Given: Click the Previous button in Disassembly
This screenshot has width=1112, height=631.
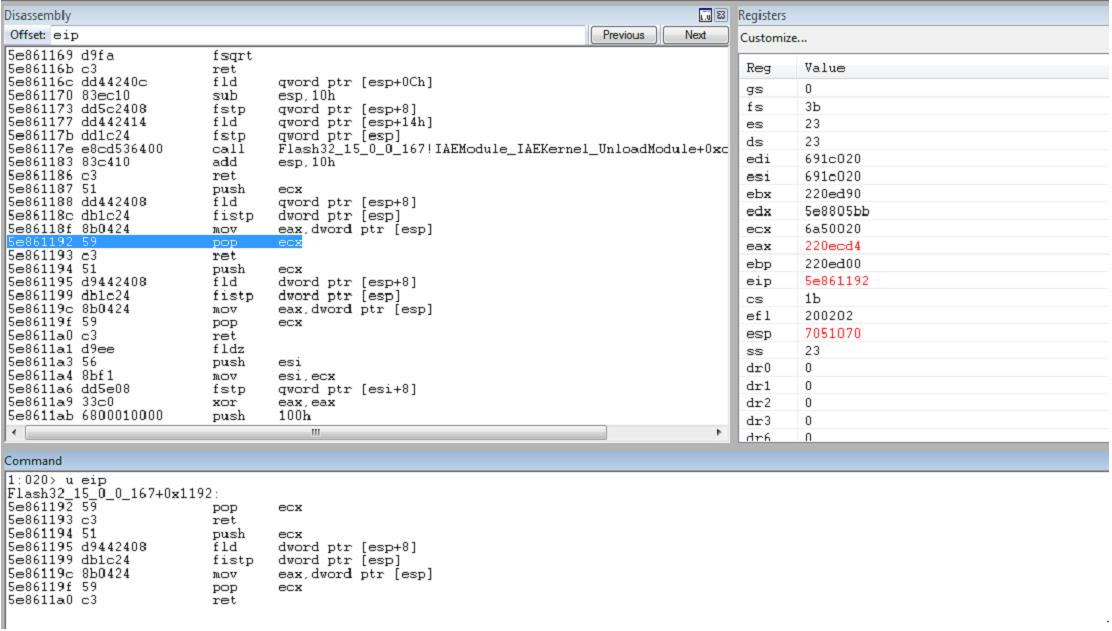Looking at the screenshot, I should click(623, 35).
